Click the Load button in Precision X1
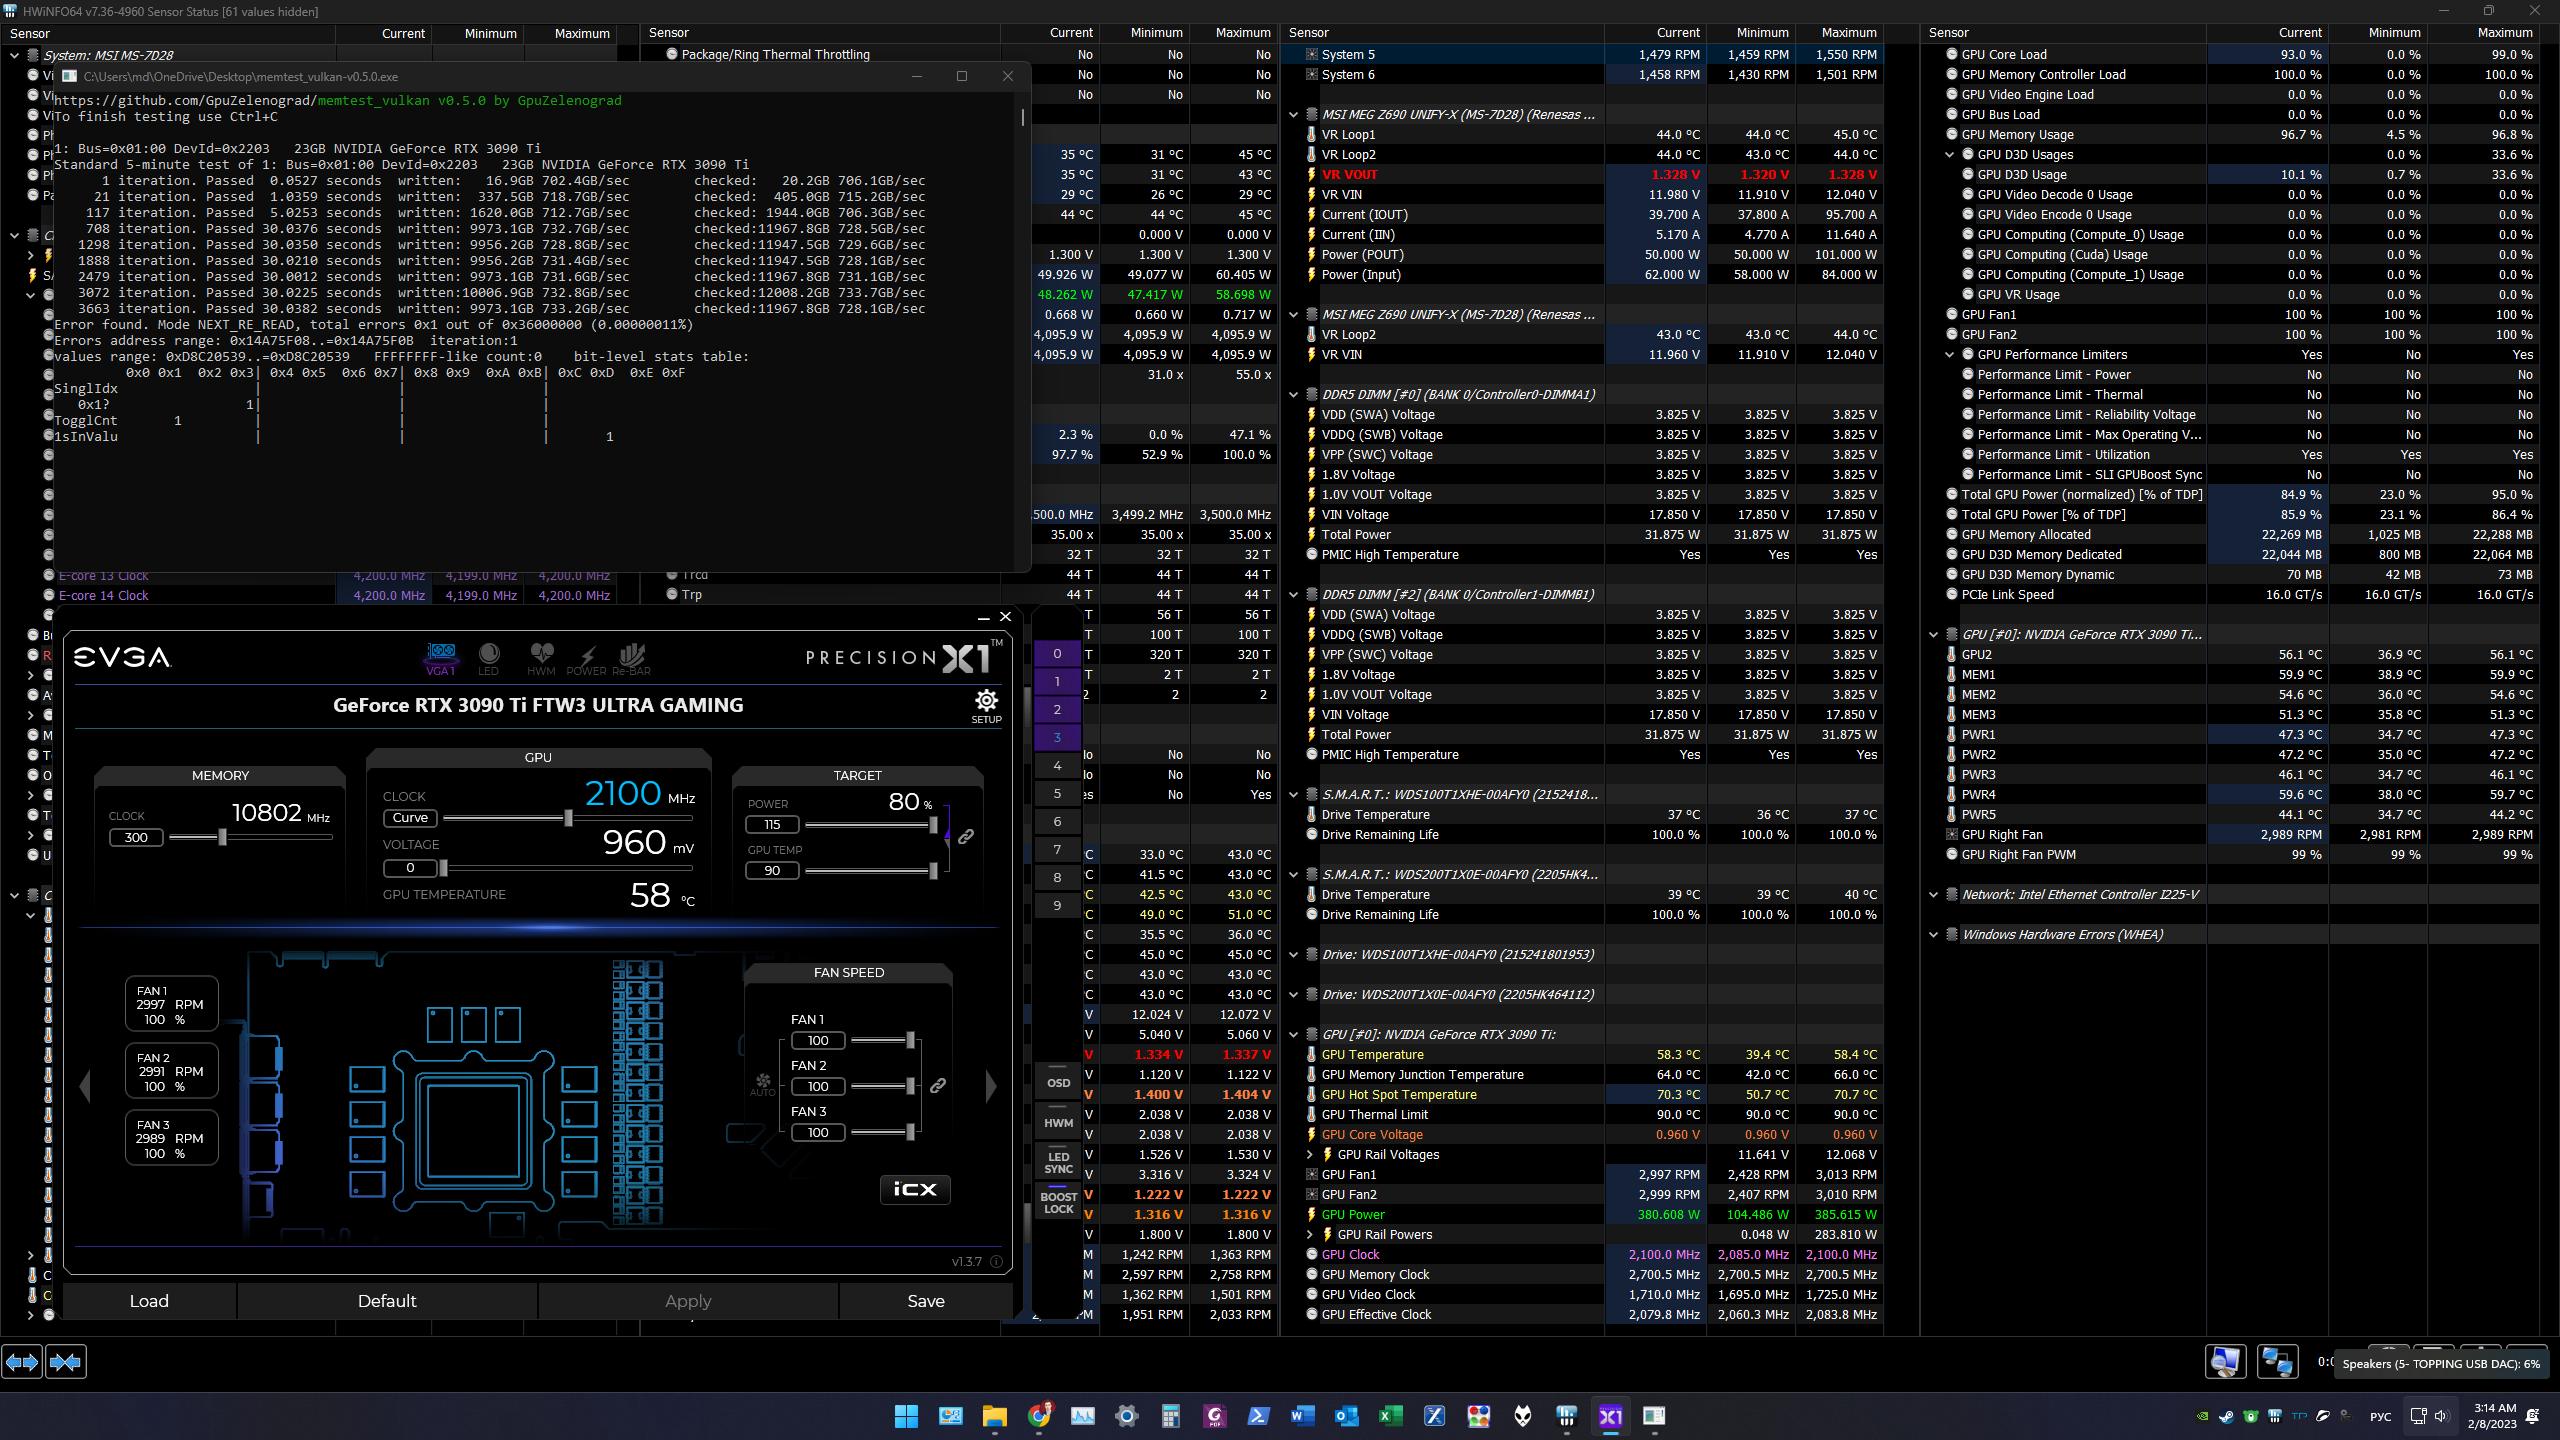This screenshot has width=2560, height=1440. (149, 1301)
